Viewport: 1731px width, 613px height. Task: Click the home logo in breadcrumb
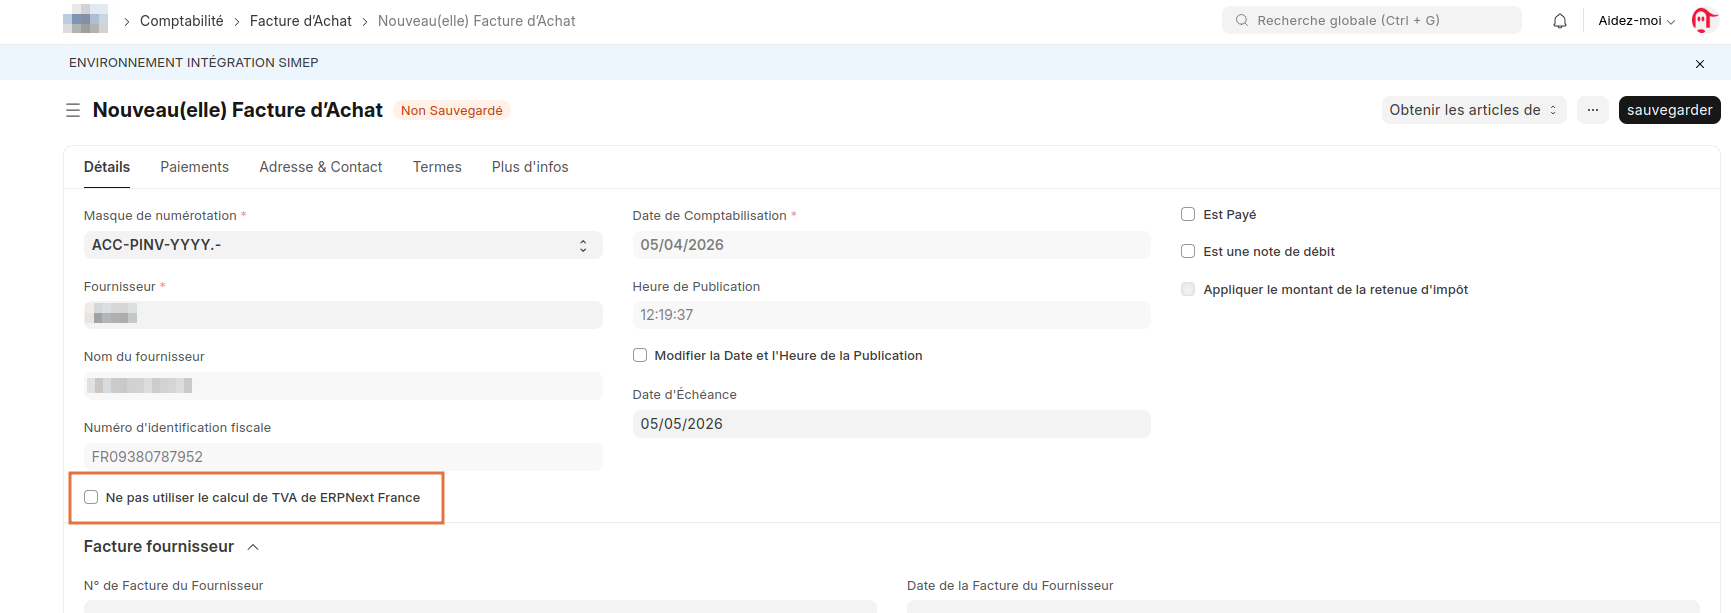(x=85, y=20)
